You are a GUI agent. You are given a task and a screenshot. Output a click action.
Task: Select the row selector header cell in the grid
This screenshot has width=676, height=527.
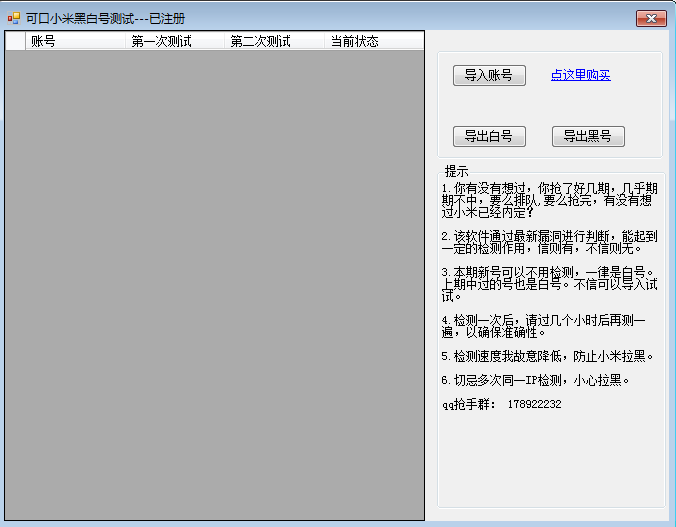click(x=16, y=41)
